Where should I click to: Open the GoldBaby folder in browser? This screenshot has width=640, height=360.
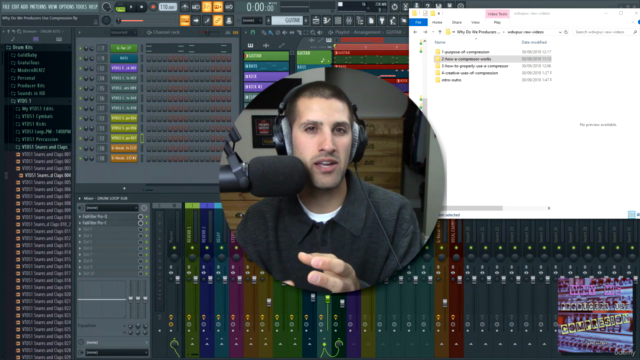(27, 55)
